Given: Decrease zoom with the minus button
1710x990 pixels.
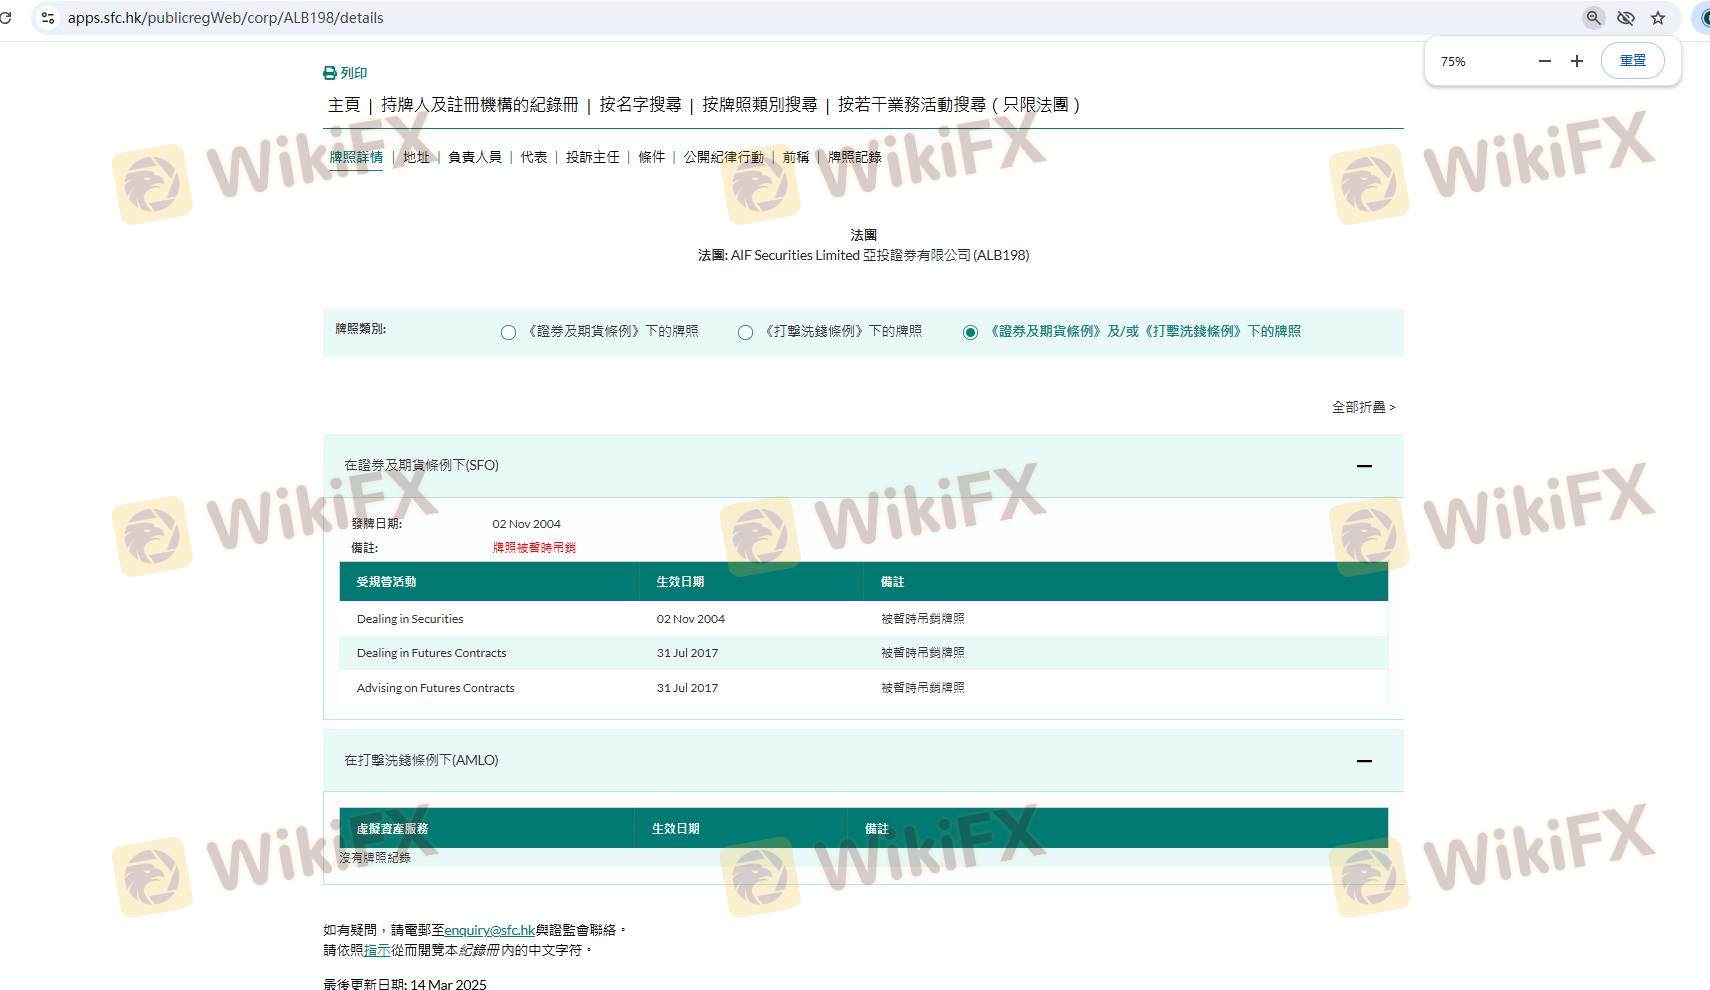Looking at the screenshot, I should pos(1544,61).
